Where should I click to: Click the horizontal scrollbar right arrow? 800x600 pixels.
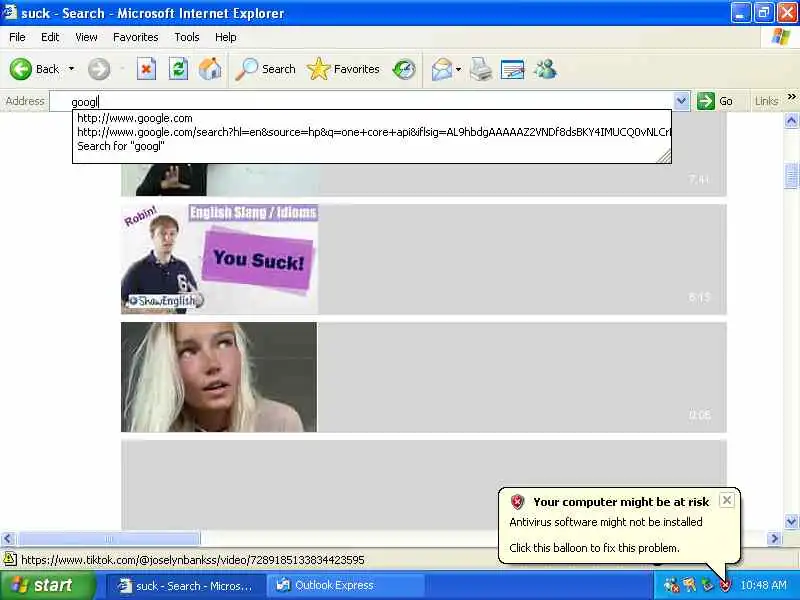tap(774, 538)
